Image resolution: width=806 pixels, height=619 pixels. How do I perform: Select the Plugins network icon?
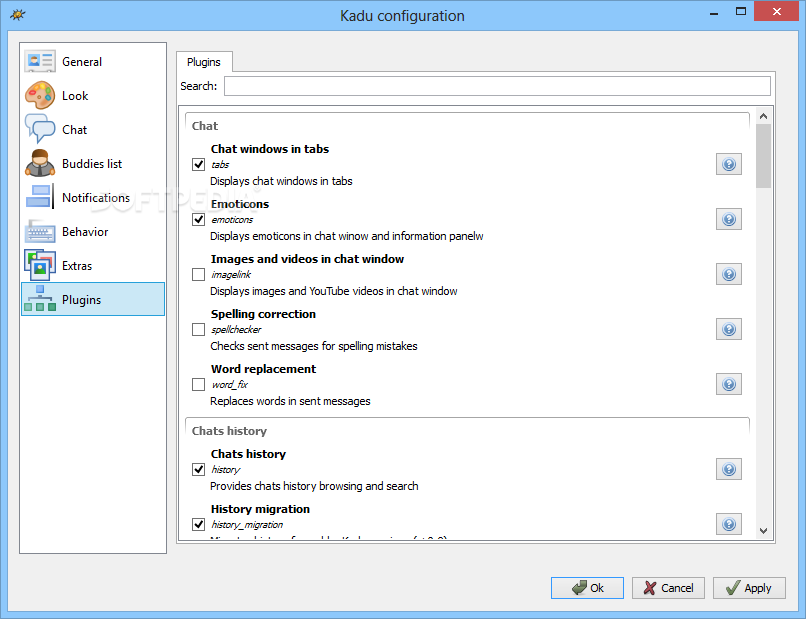point(40,299)
